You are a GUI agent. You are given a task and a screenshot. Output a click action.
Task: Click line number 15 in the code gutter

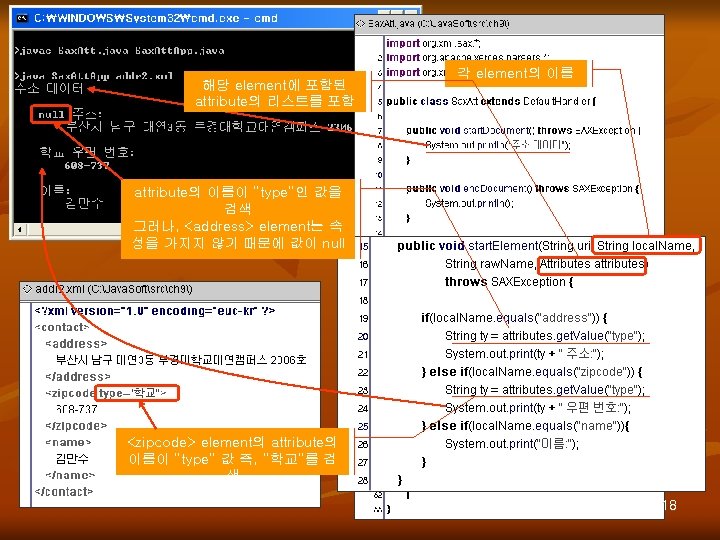[x=364, y=246]
